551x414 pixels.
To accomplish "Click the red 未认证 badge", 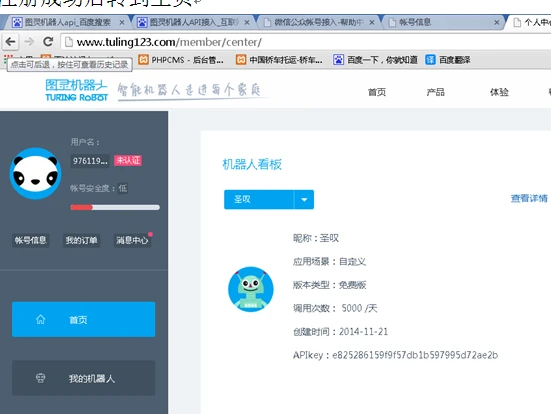I will coord(128,160).
